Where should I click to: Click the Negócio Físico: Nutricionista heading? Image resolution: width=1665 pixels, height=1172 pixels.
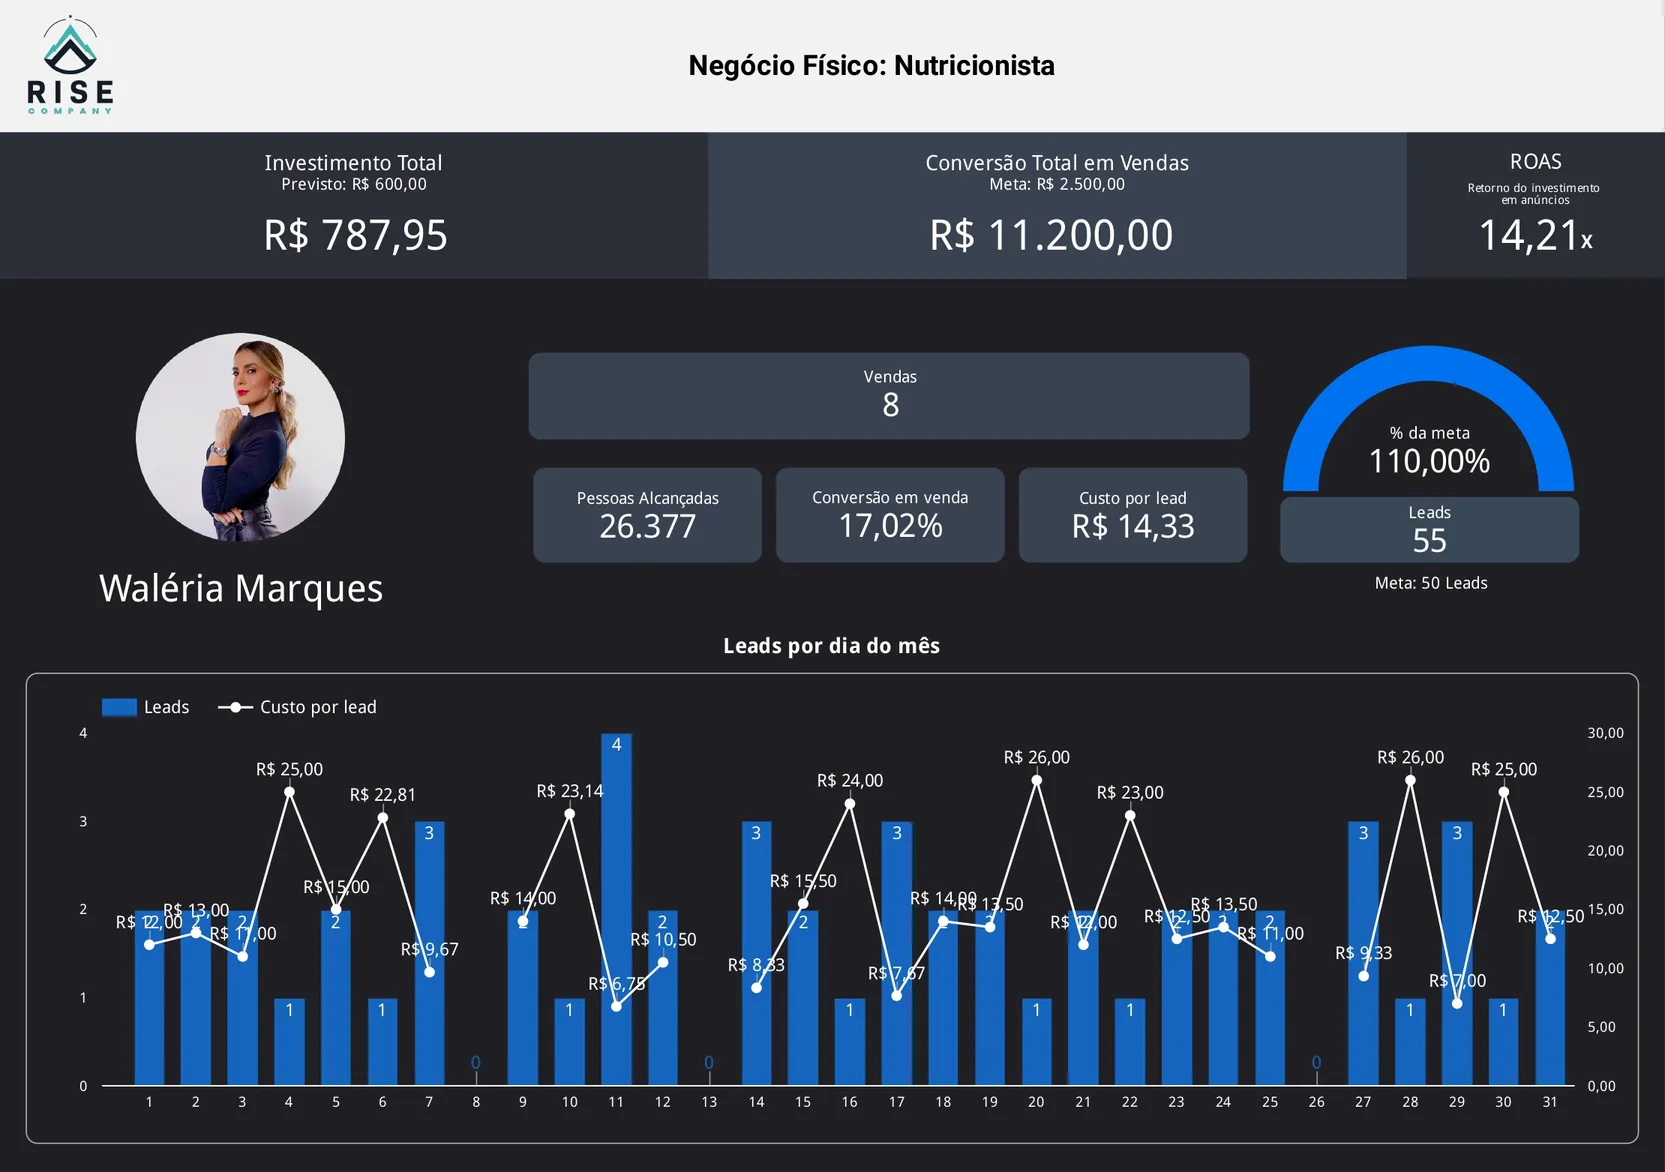click(871, 66)
